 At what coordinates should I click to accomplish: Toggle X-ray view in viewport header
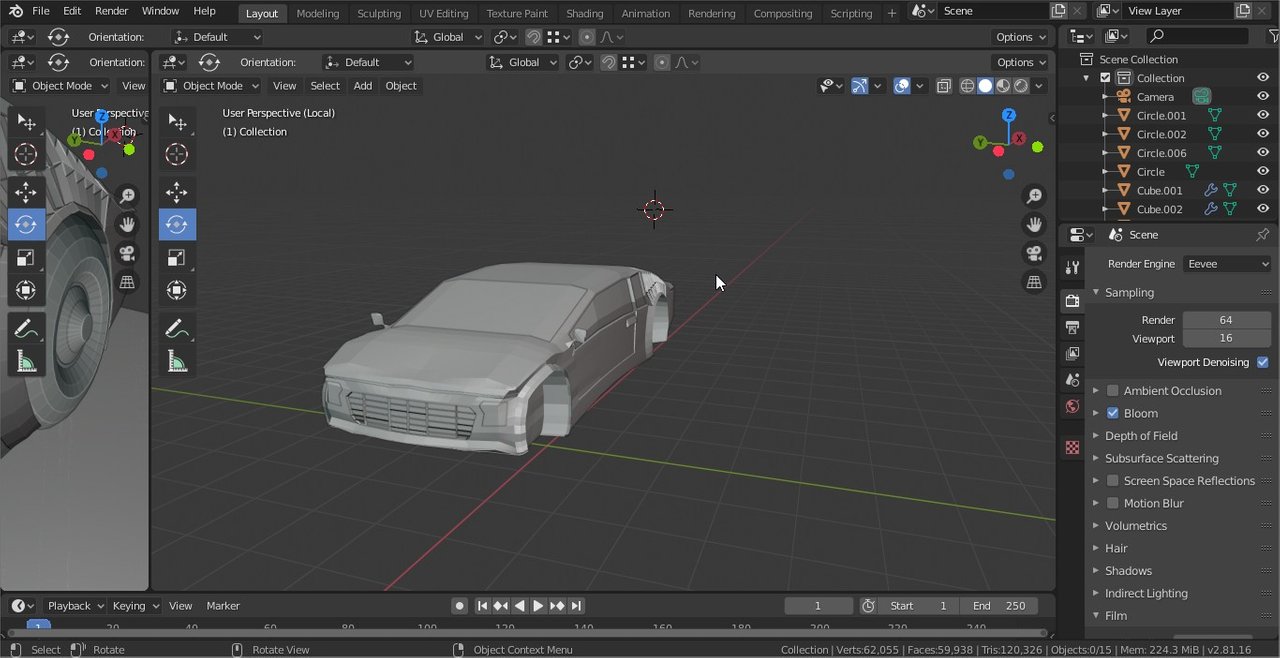click(x=943, y=86)
